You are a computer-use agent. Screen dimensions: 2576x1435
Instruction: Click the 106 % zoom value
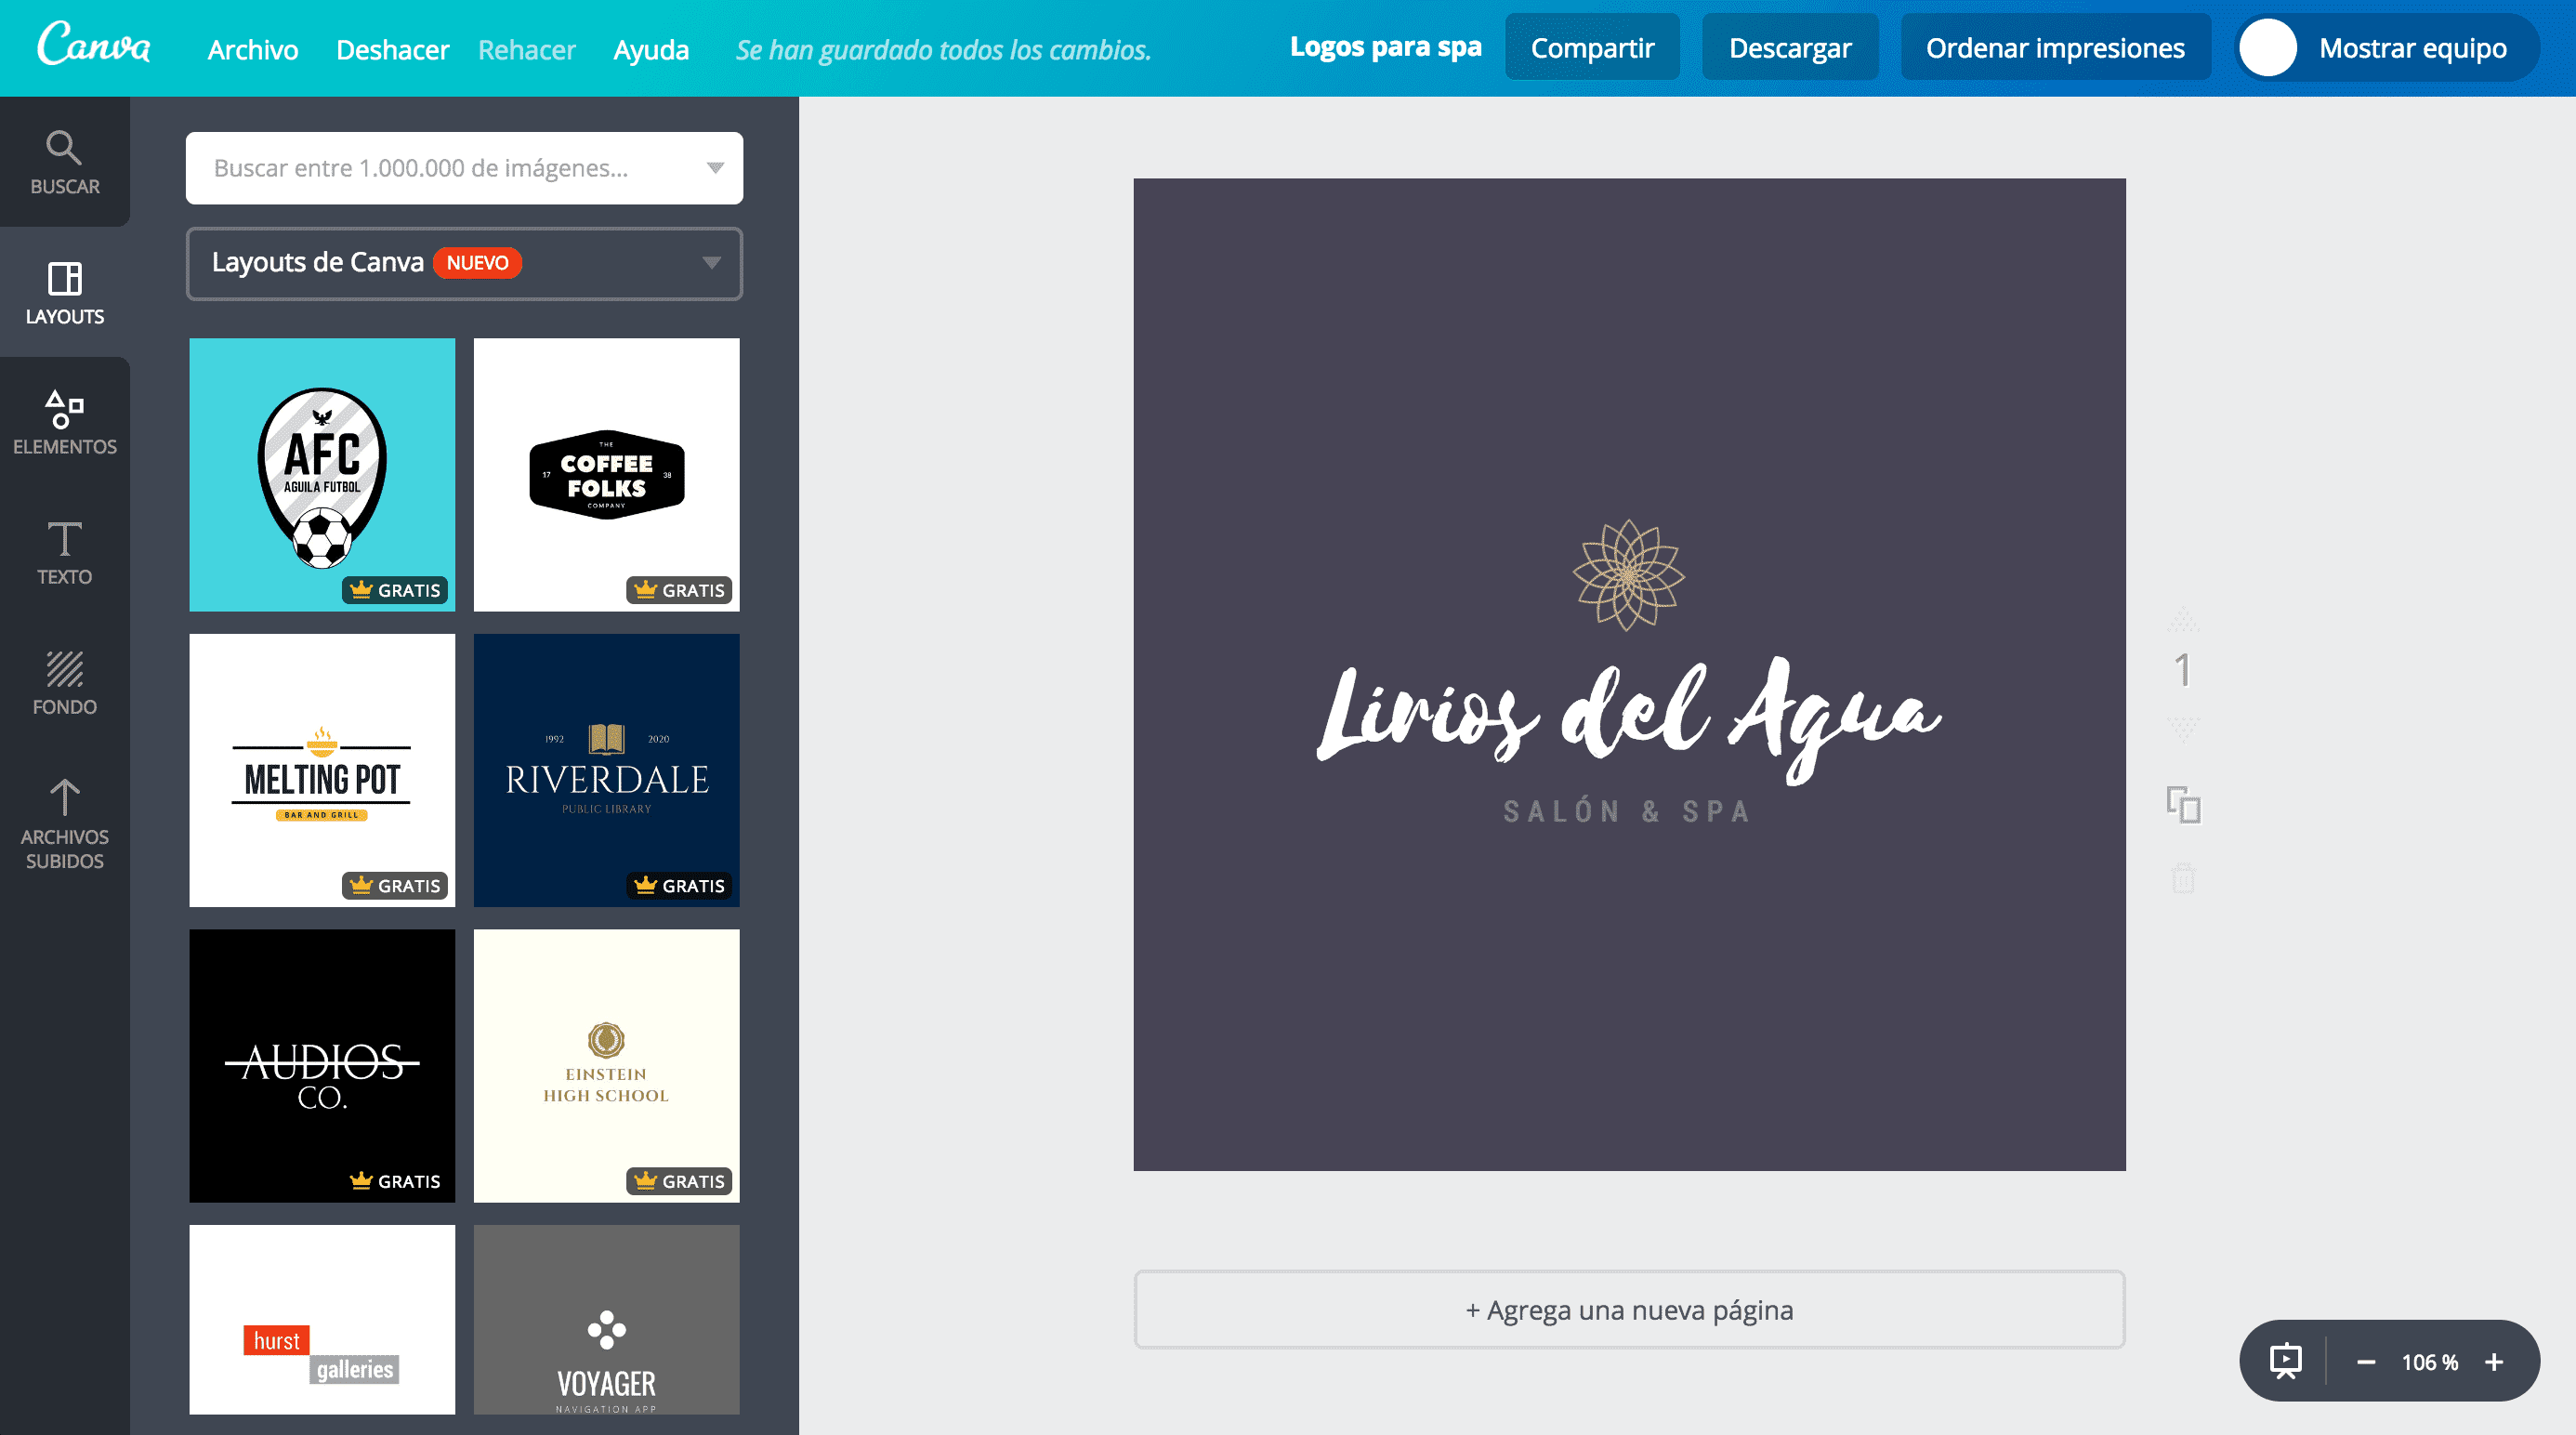point(2429,1362)
